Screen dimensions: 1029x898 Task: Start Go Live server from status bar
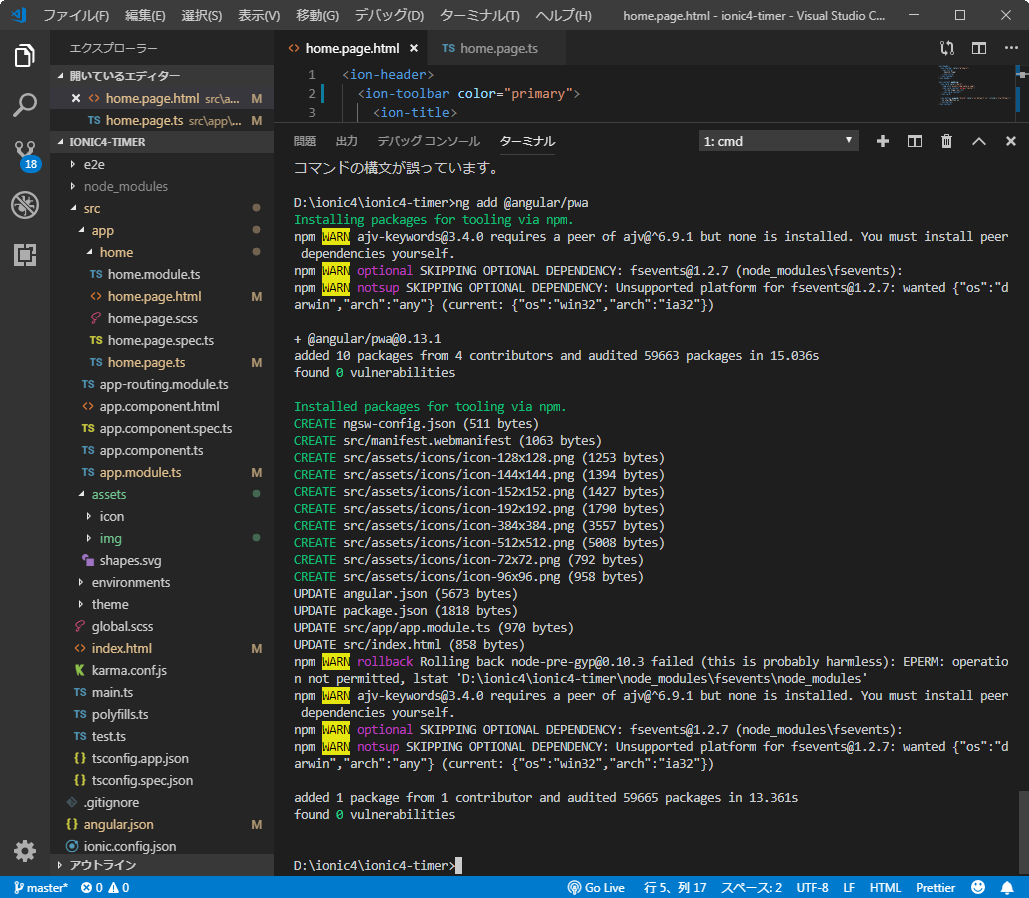(596, 887)
